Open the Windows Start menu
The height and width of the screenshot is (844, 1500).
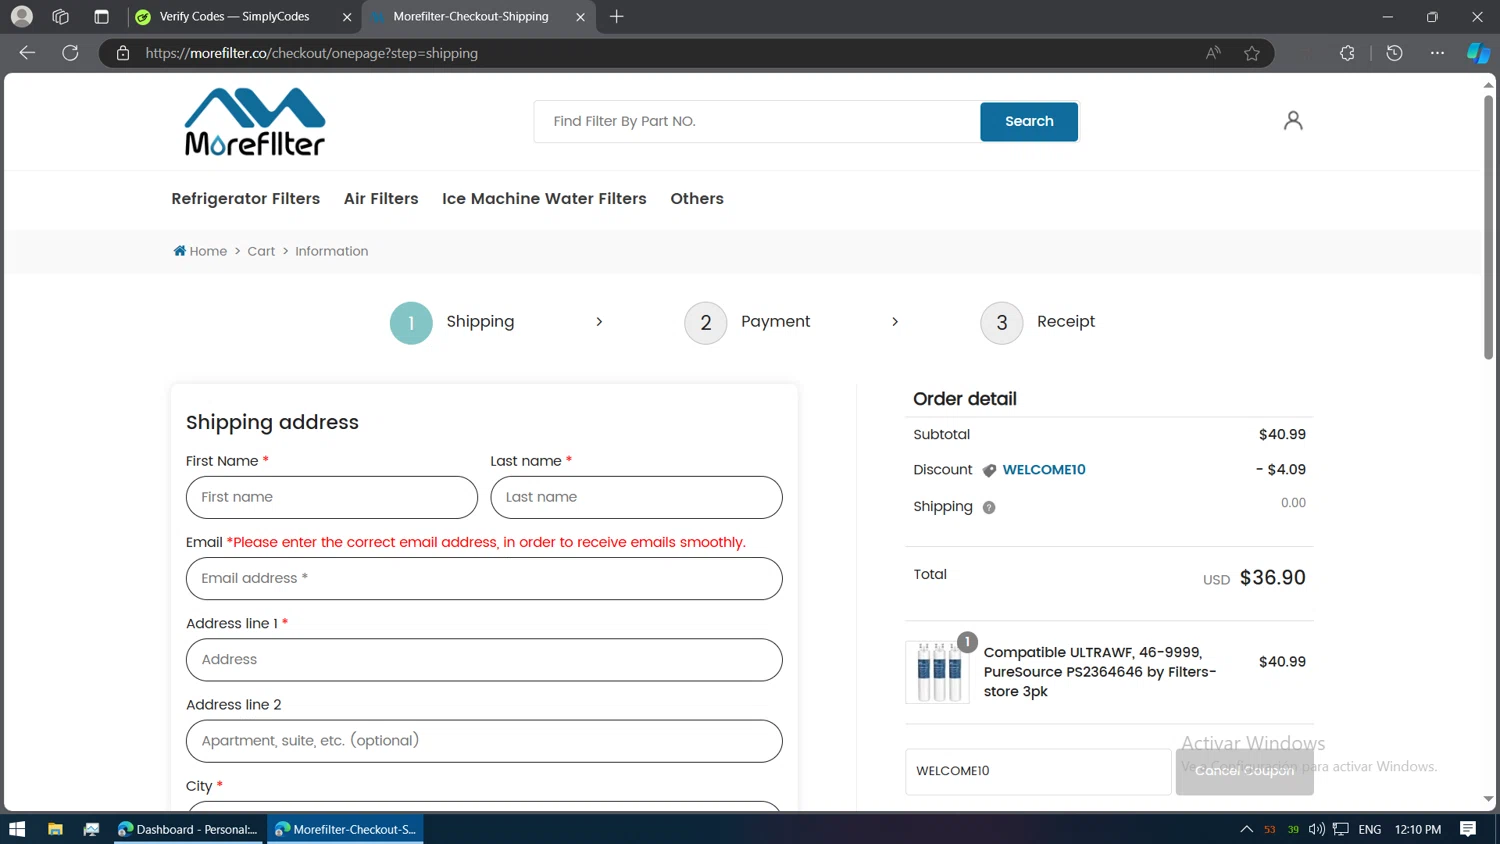(x=17, y=829)
